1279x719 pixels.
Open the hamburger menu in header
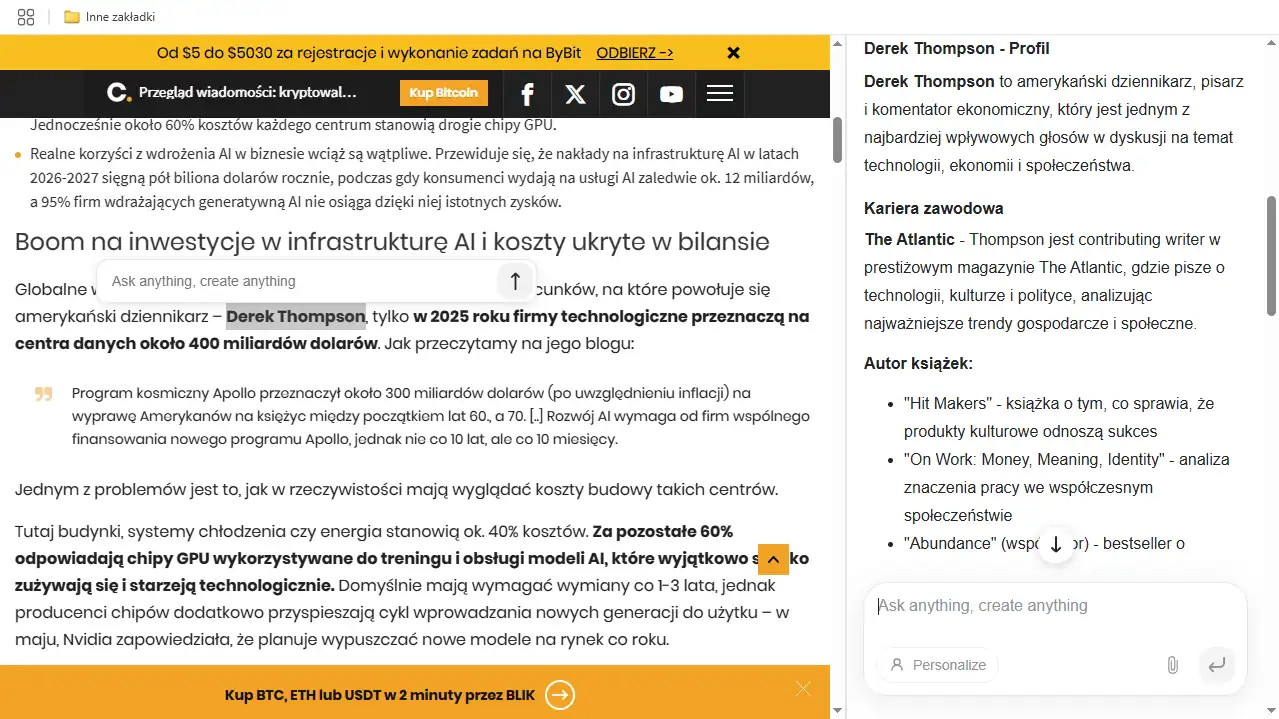(719, 94)
